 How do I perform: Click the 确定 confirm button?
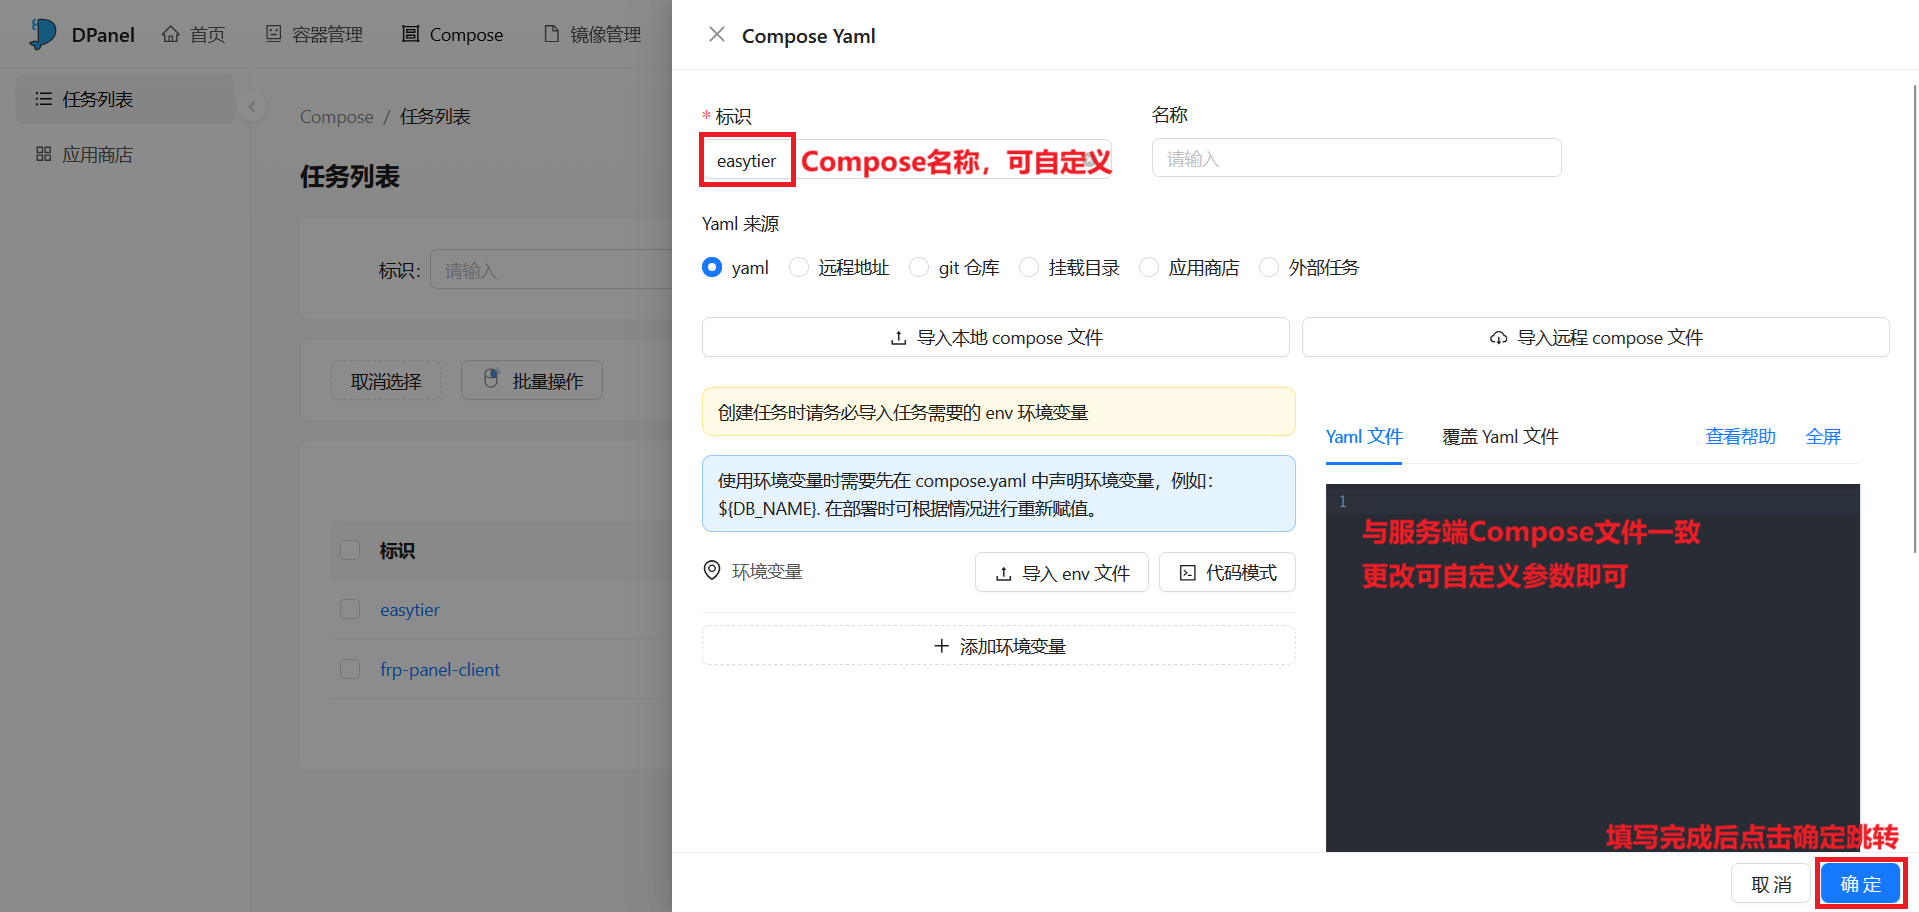click(1860, 884)
